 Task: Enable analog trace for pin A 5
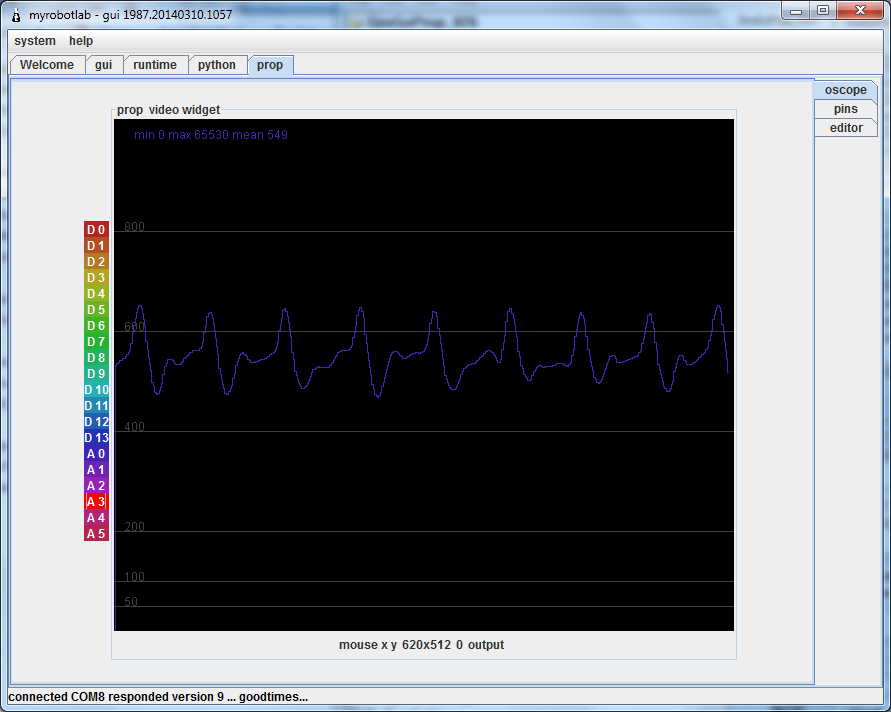click(x=96, y=534)
